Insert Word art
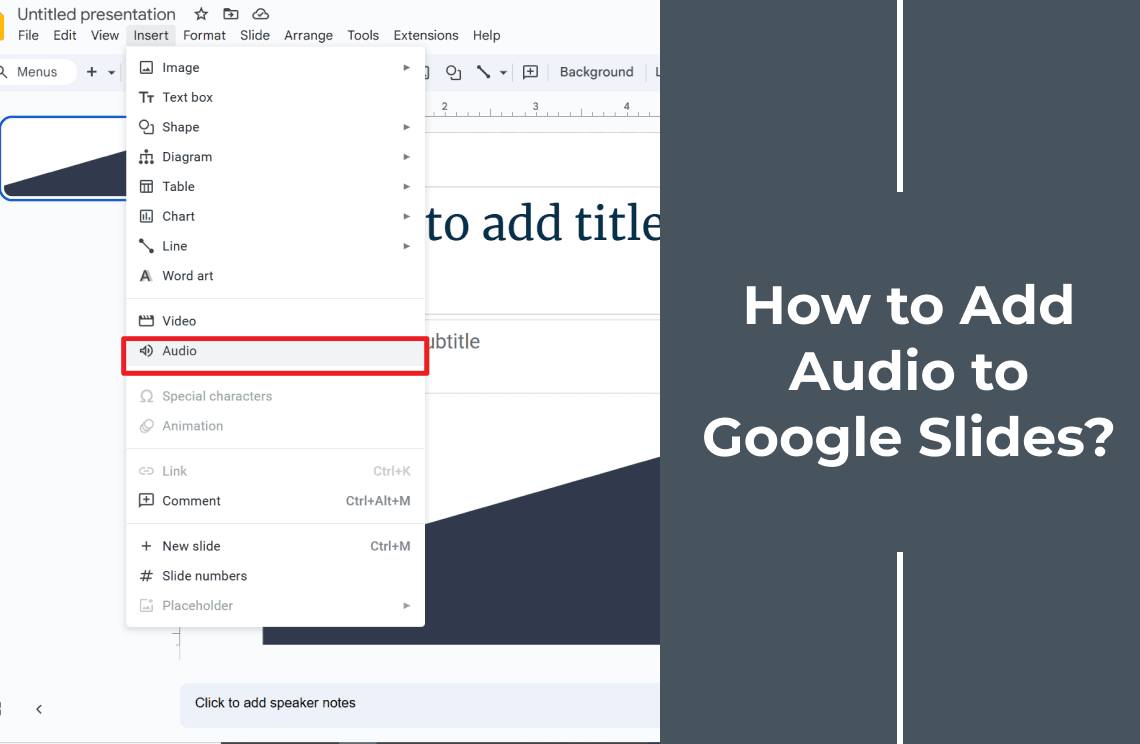 pos(275,276)
